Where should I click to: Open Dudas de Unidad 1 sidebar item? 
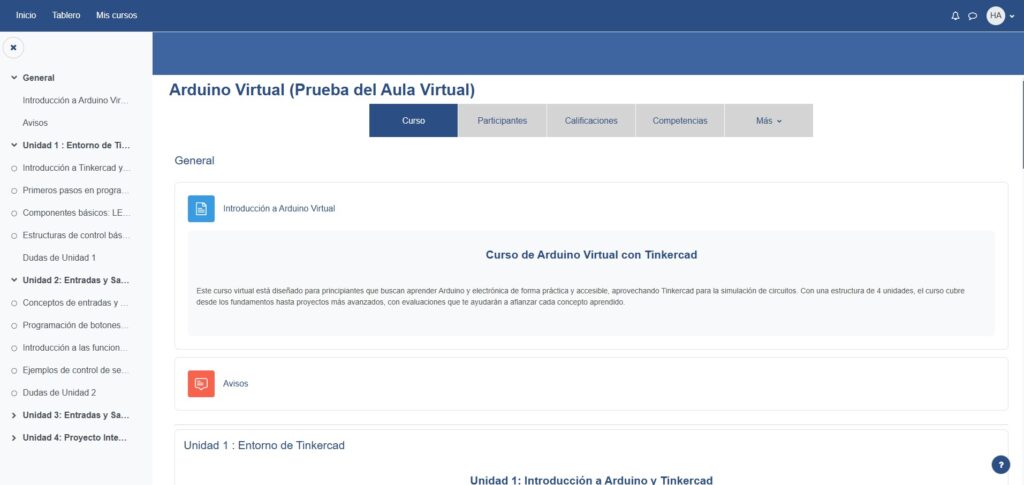(59, 258)
